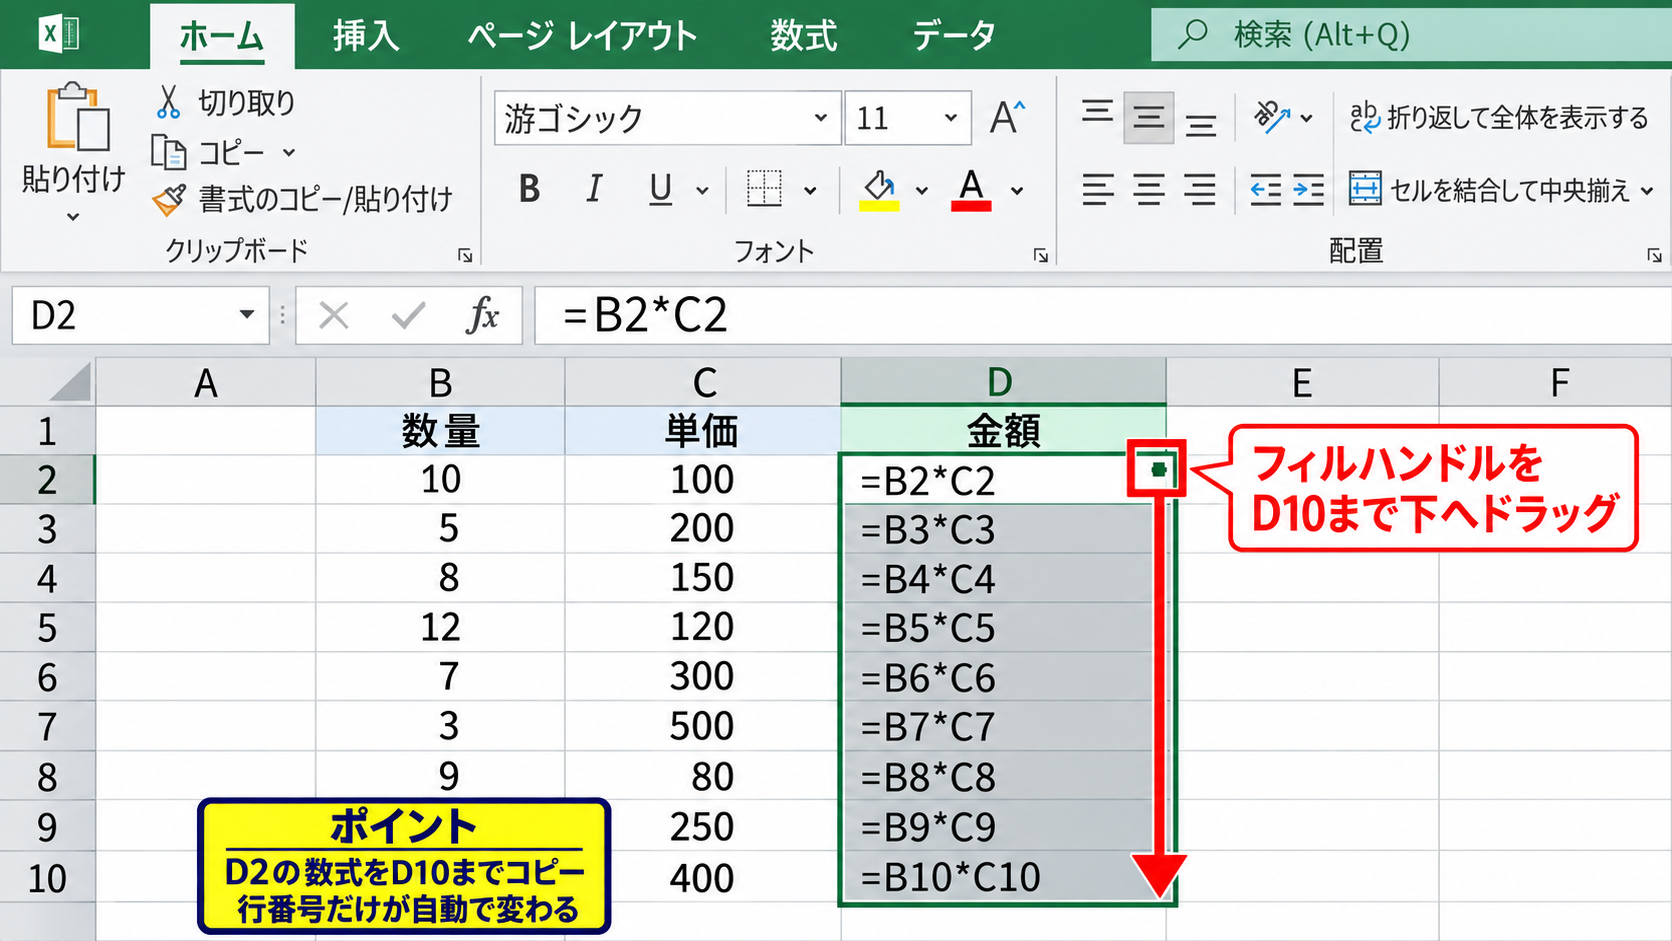
Task: Align cell text to the right
Action: pyautogui.click(x=1200, y=189)
